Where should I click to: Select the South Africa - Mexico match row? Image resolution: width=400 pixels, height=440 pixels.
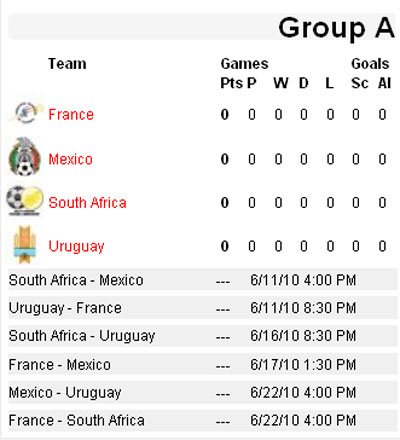pyautogui.click(x=203, y=280)
